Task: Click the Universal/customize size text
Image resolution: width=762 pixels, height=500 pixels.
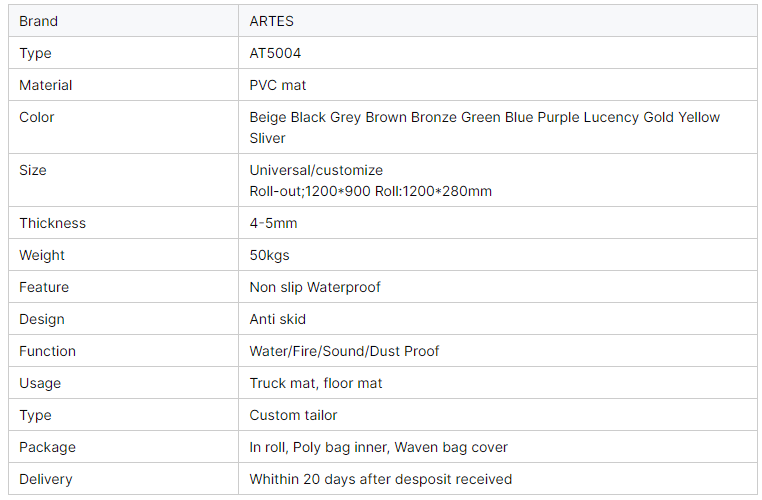Action: [316, 170]
